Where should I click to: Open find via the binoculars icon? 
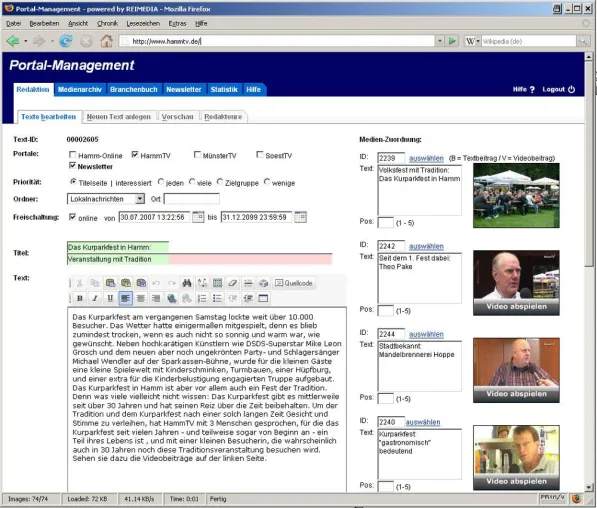187,283
